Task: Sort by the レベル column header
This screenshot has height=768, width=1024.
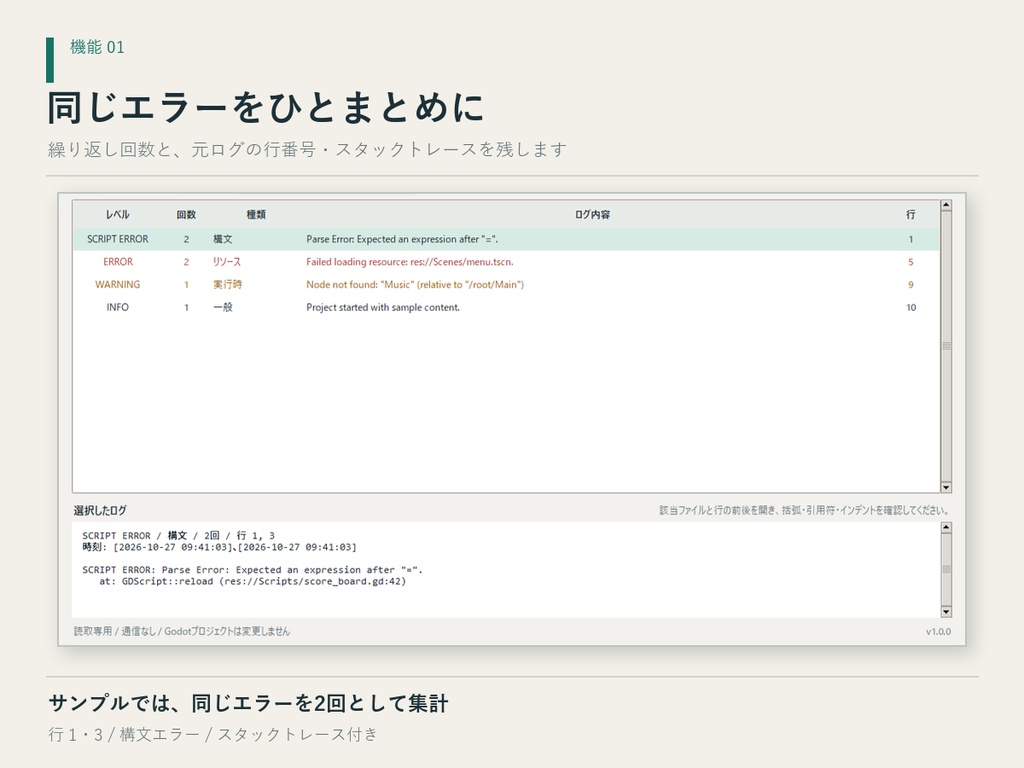Action: [118, 214]
